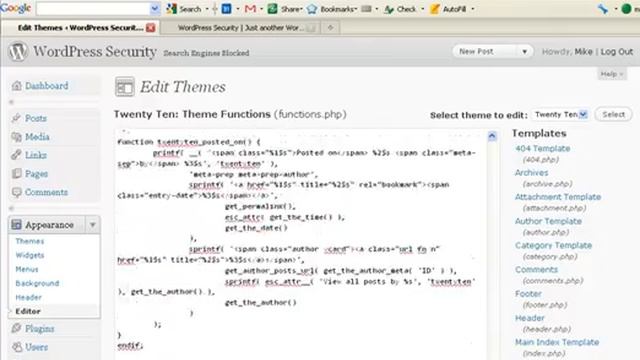Open Check dropdown arrow in toolbar
This screenshot has width=640, height=360.
tap(422, 9)
